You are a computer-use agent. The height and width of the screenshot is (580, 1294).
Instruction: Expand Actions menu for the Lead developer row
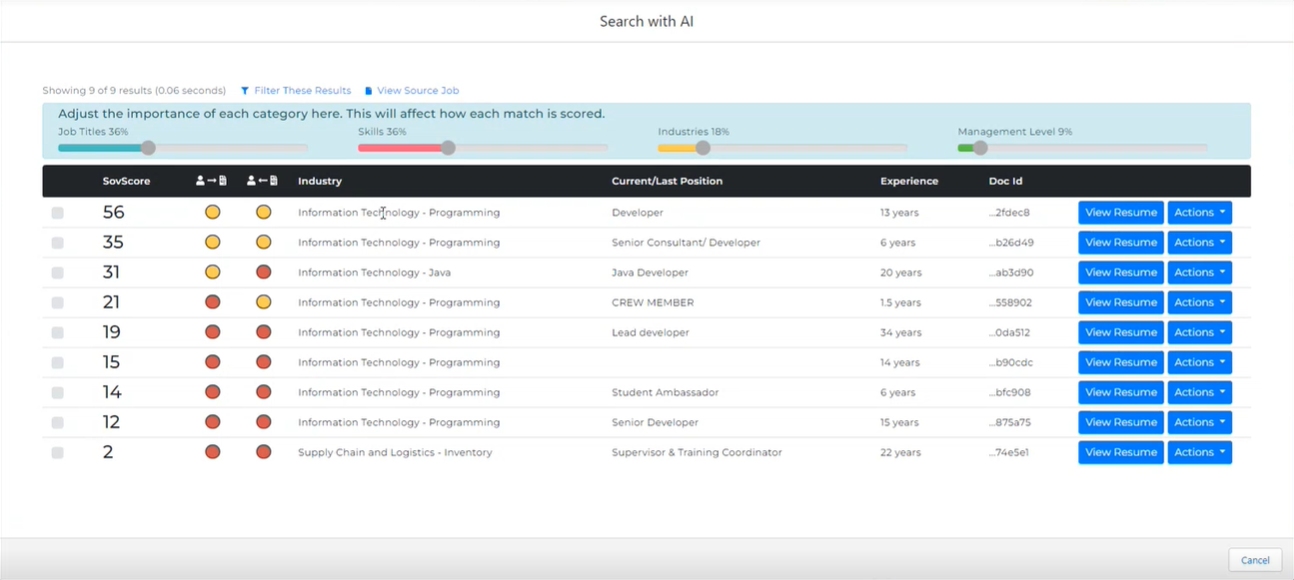tap(1199, 332)
